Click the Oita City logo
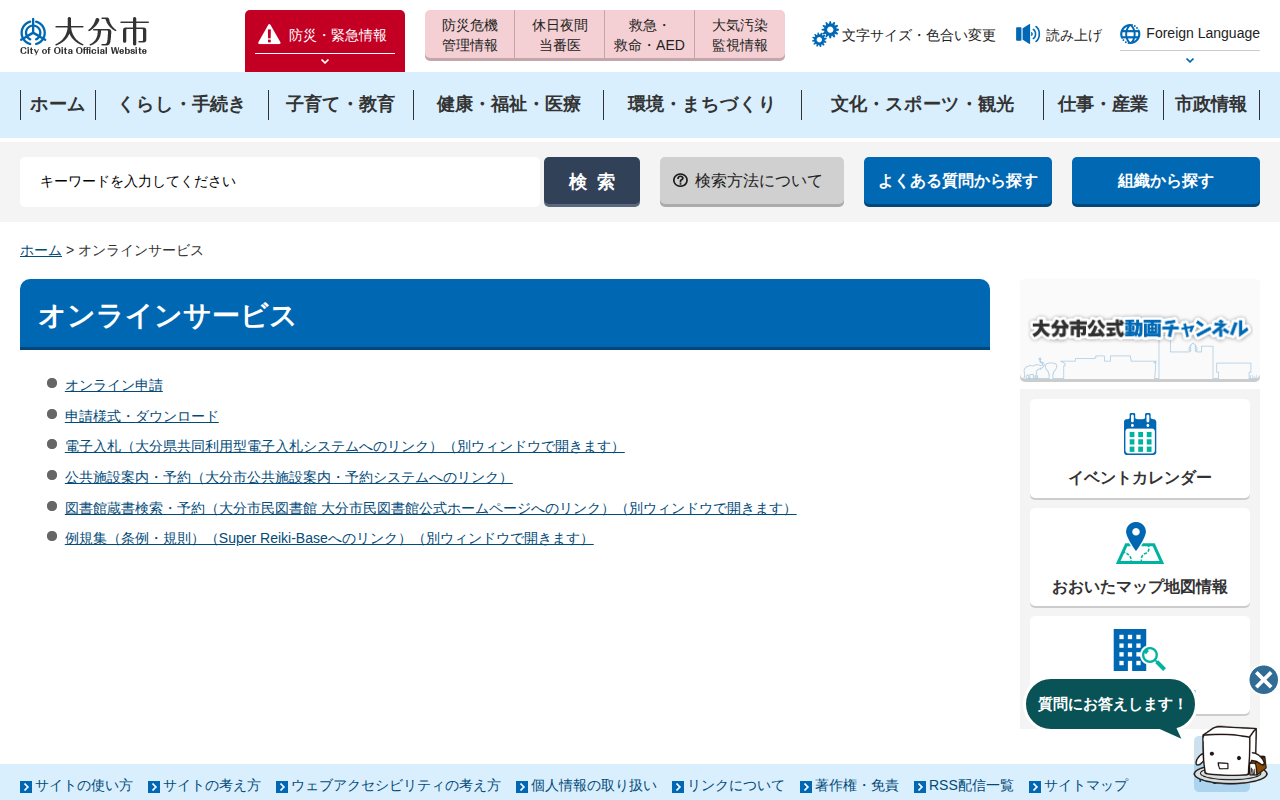Viewport: 1280px width, 800px height. point(84,36)
